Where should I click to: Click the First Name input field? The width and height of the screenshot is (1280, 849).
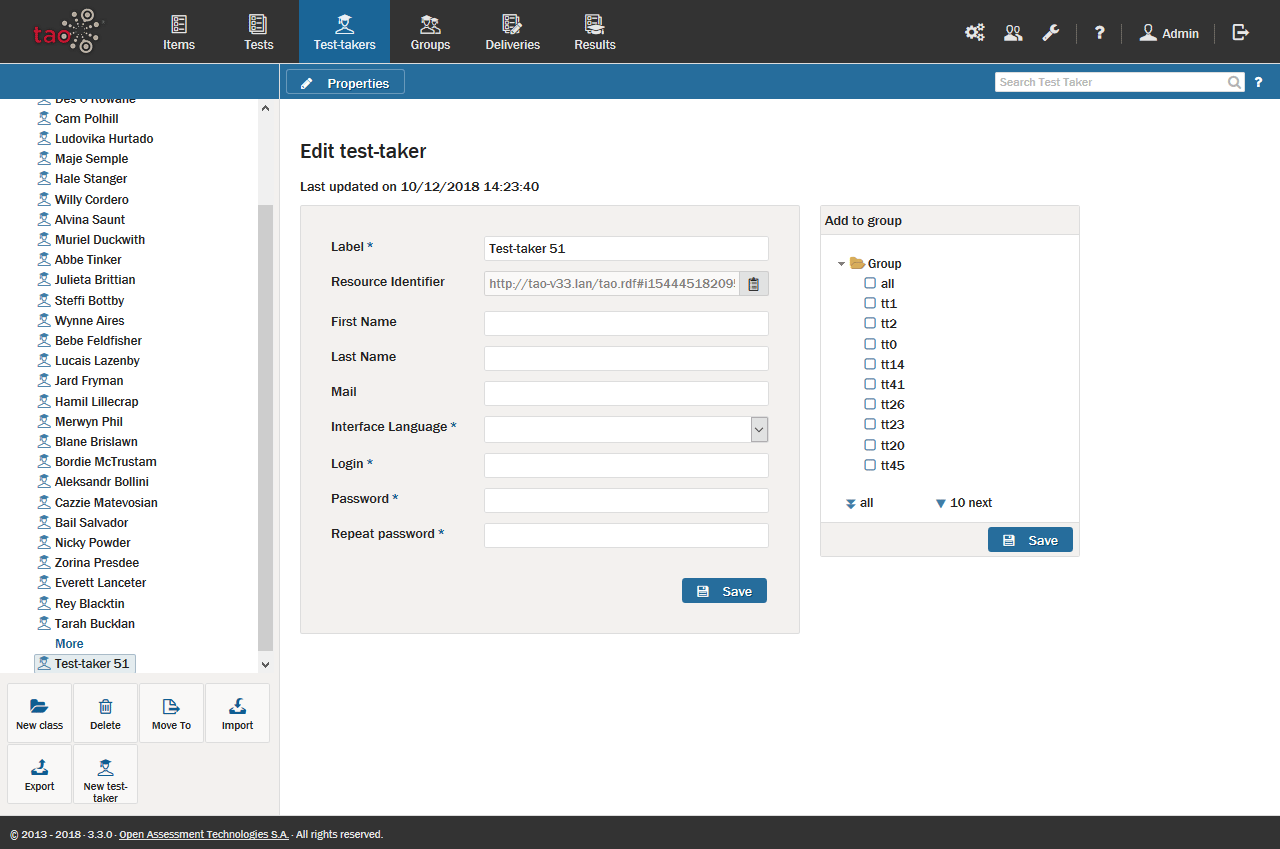(x=626, y=323)
